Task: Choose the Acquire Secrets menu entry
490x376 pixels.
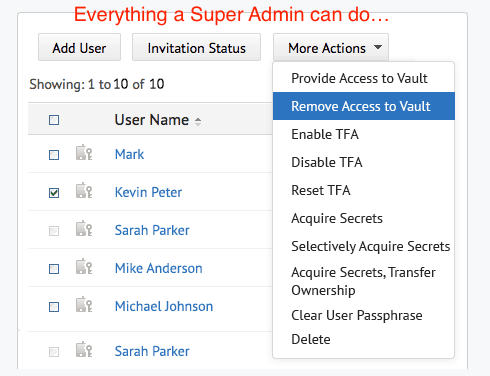Action: (x=364, y=218)
